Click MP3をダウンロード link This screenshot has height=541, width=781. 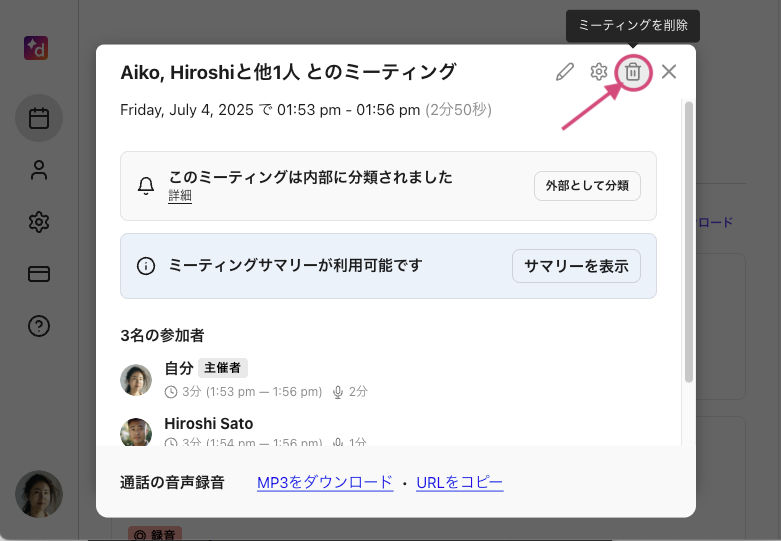pos(325,483)
